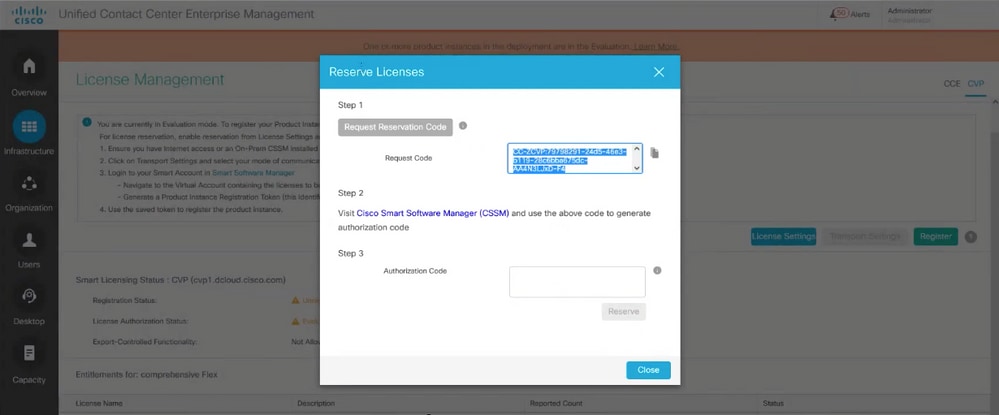999x415 pixels.
Task: Click the Transport Settings button
Action: (x=865, y=237)
